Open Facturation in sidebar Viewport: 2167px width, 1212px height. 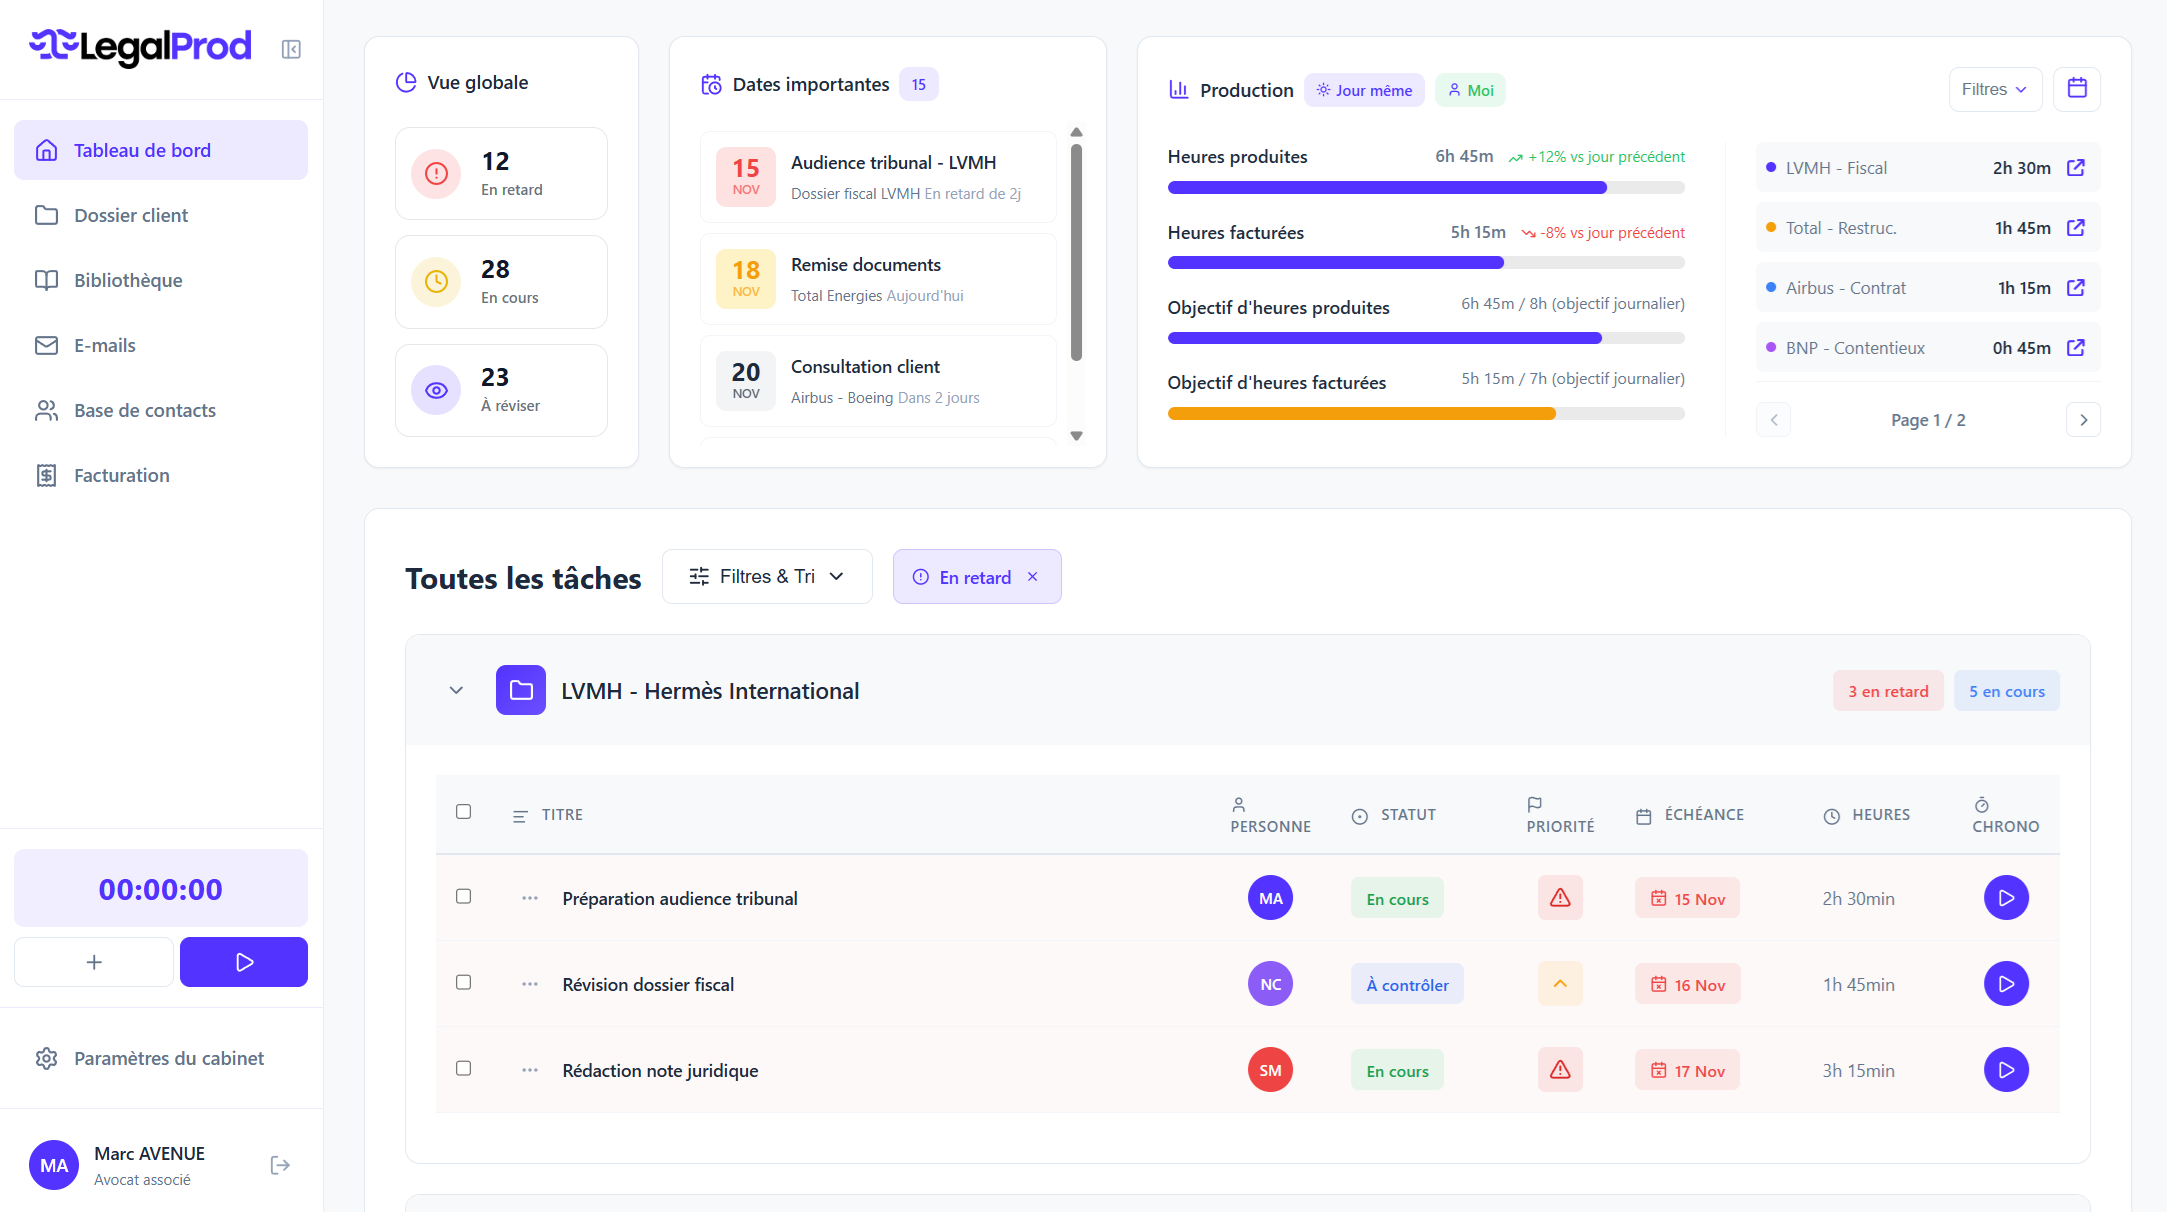pyautogui.click(x=161, y=475)
